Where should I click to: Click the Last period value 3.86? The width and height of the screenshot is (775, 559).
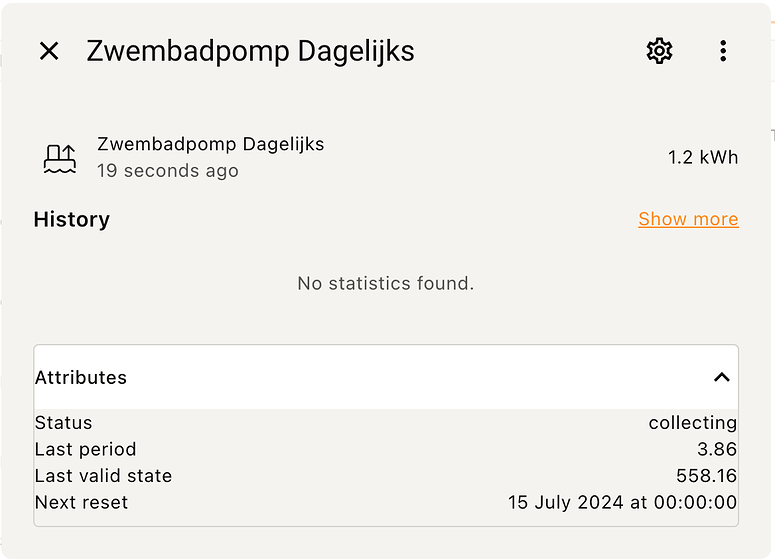(x=717, y=449)
